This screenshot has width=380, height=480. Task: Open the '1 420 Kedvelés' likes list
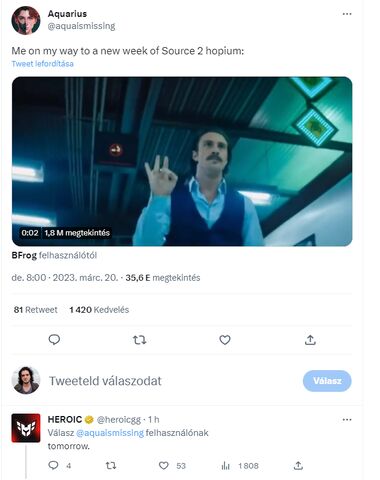99,310
